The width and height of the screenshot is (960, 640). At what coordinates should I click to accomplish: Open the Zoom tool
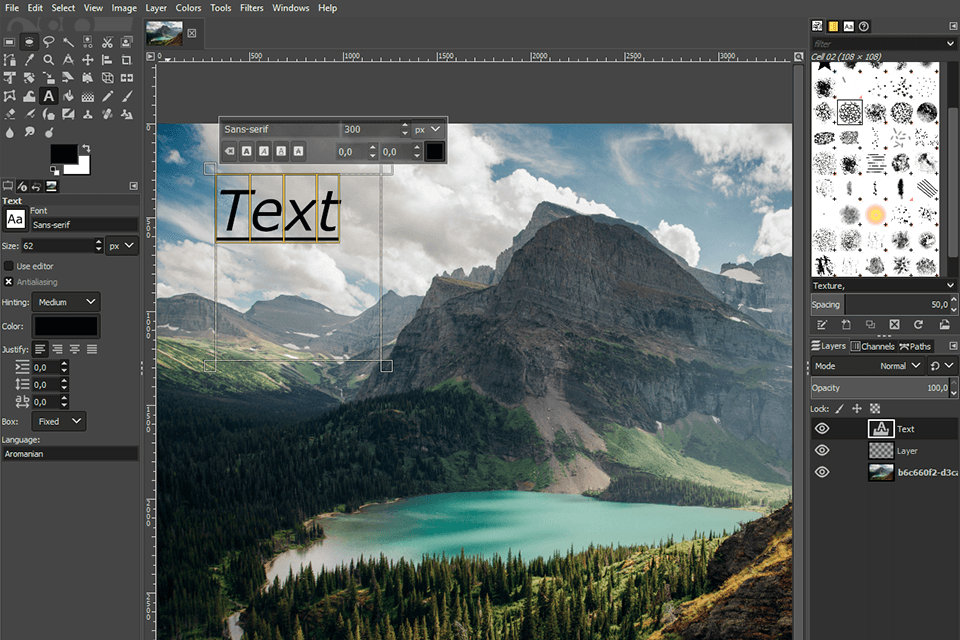click(x=48, y=60)
